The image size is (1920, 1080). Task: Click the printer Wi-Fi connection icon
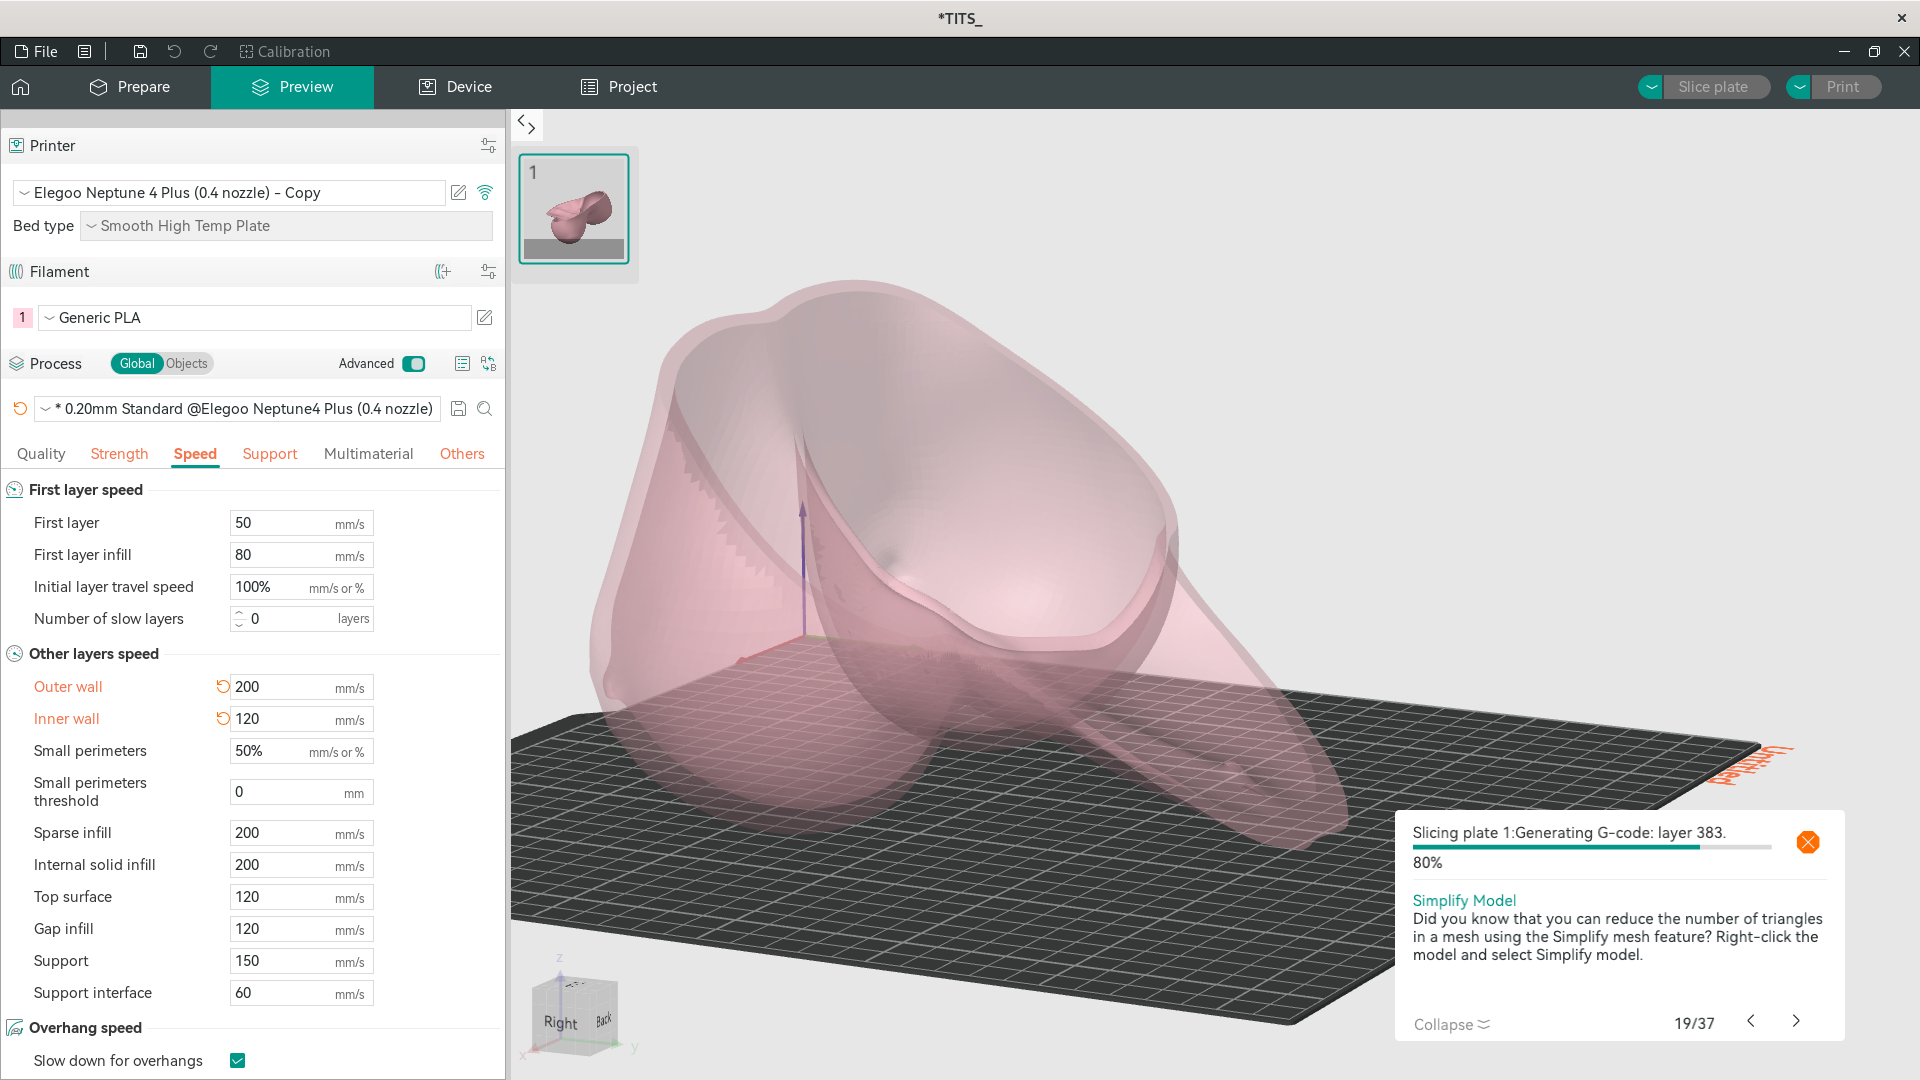coord(485,192)
